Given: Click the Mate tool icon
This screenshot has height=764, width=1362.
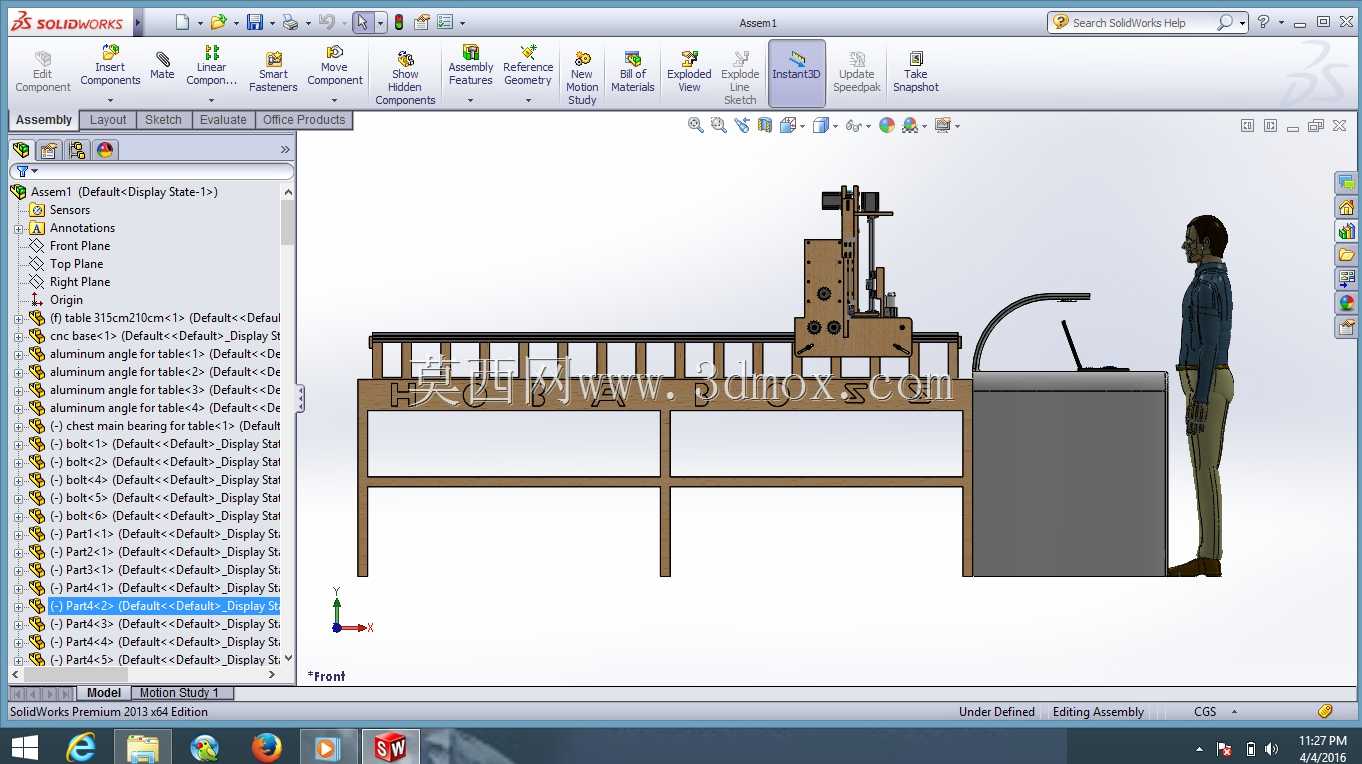Looking at the screenshot, I should pos(162,66).
